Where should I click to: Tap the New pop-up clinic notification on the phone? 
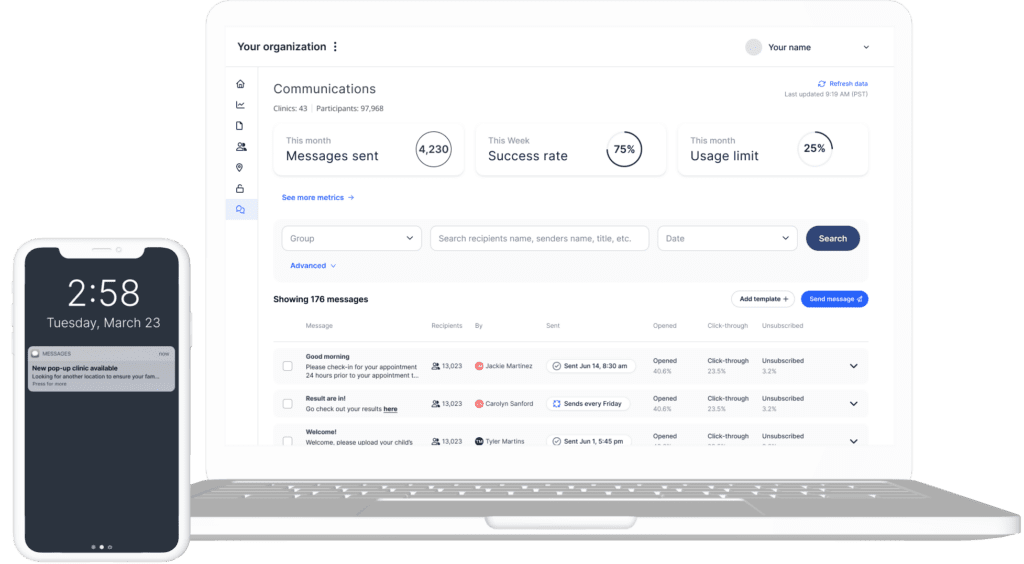coord(101,369)
